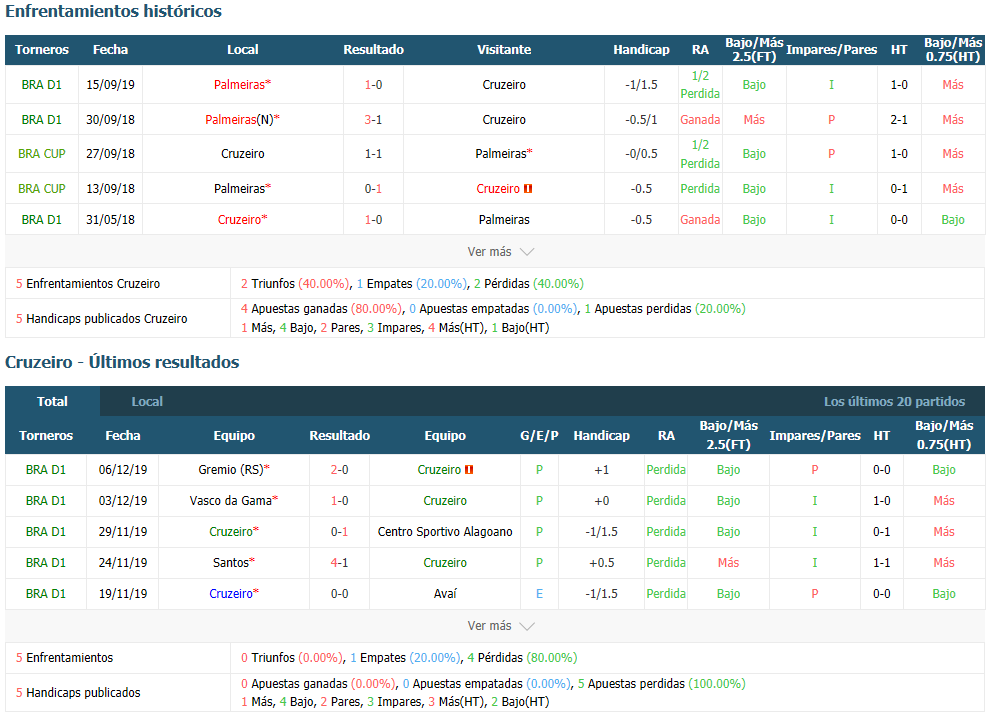This screenshot has height=719, width=991.
Task: Click the red card icon beside Cruzeiro 13/09/18
Action: (x=528, y=188)
